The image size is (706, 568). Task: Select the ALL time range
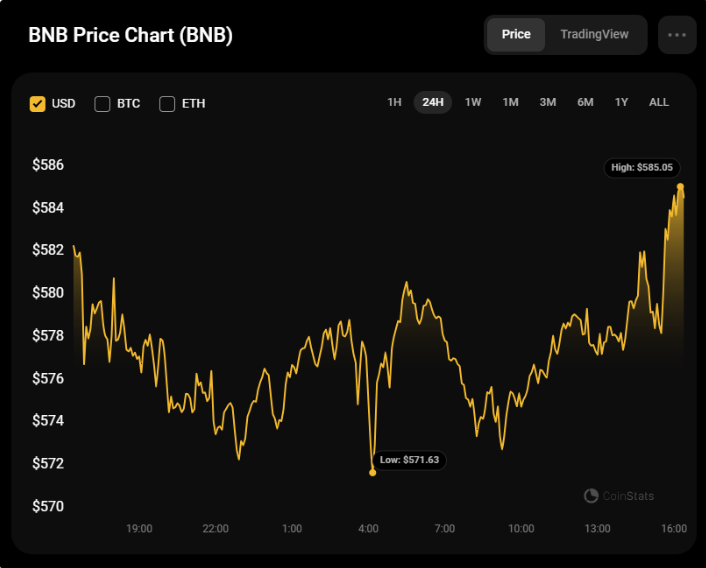click(x=659, y=102)
